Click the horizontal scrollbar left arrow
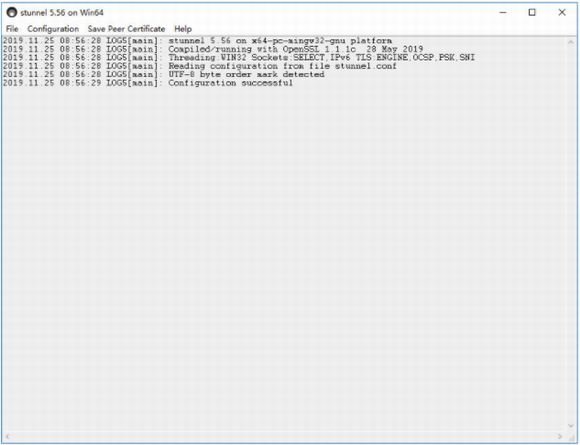Screen dimensions: 580x445 coord(7,436)
